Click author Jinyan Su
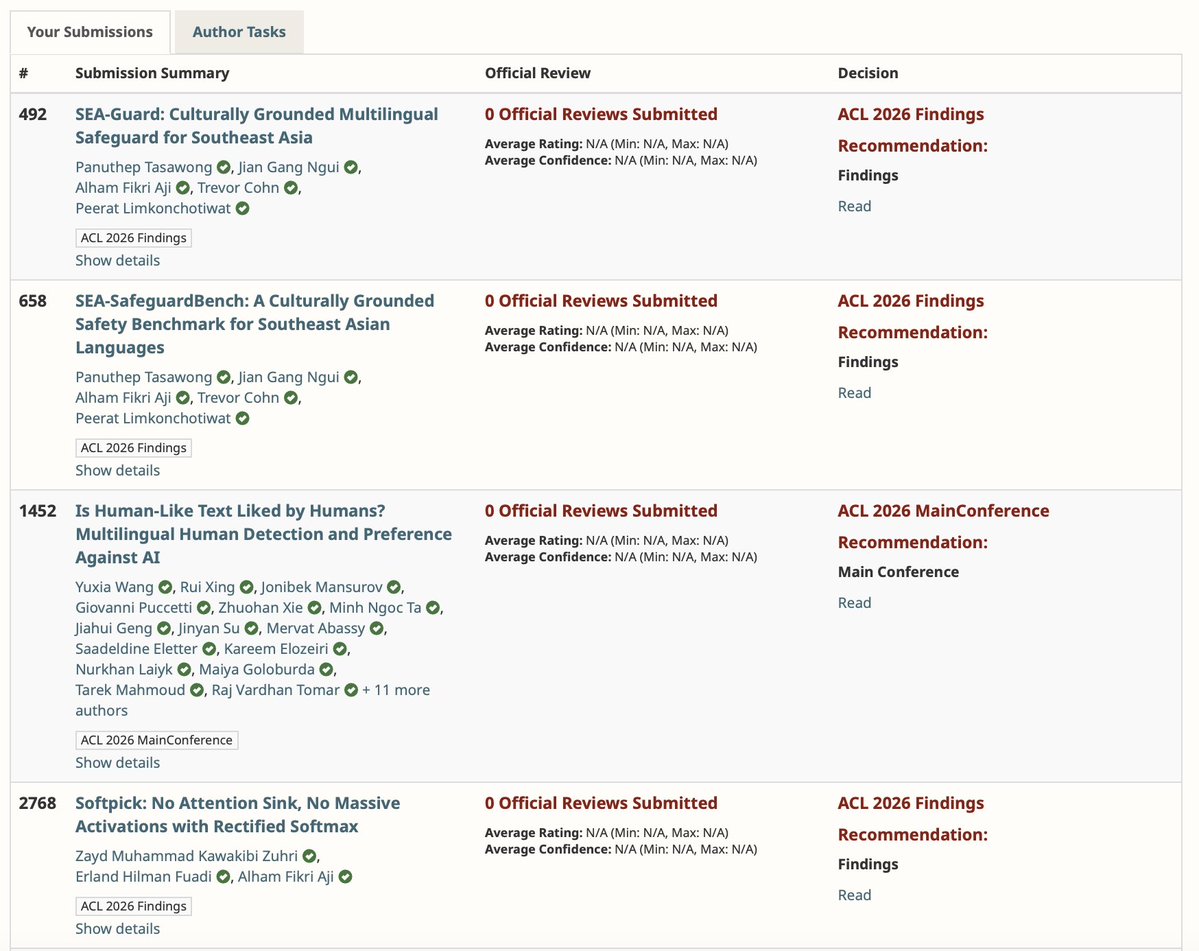The image size is (1199, 951). pyautogui.click(x=208, y=628)
